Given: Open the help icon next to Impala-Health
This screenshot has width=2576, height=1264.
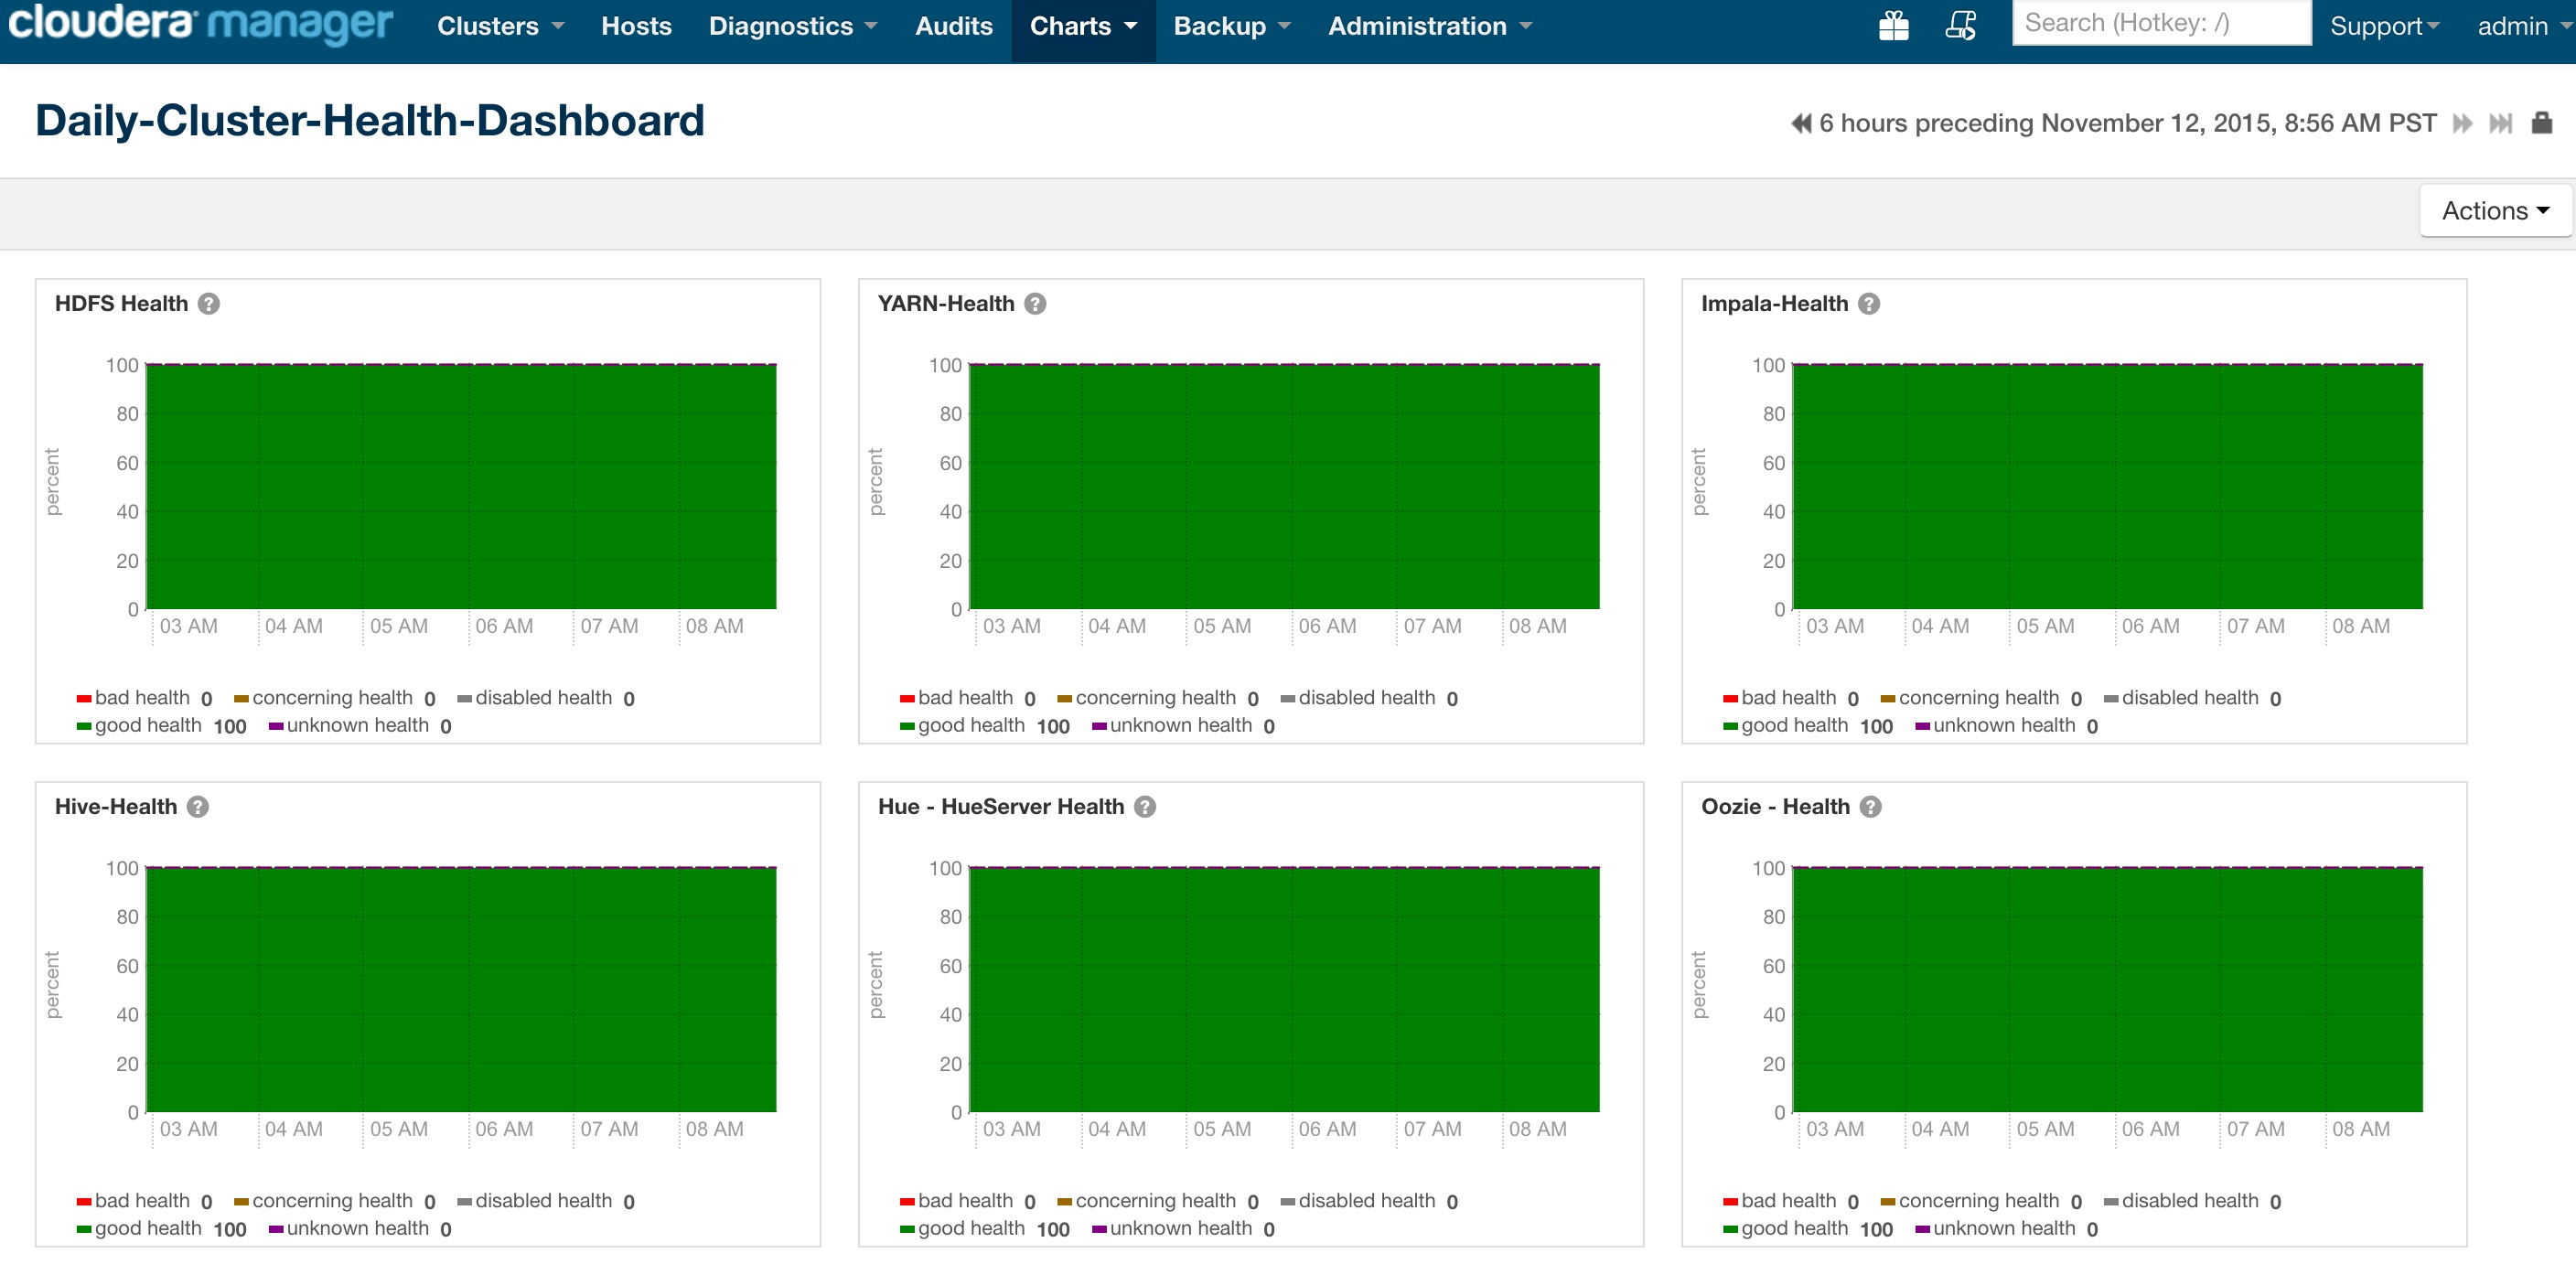Looking at the screenshot, I should pyautogui.click(x=1868, y=304).
